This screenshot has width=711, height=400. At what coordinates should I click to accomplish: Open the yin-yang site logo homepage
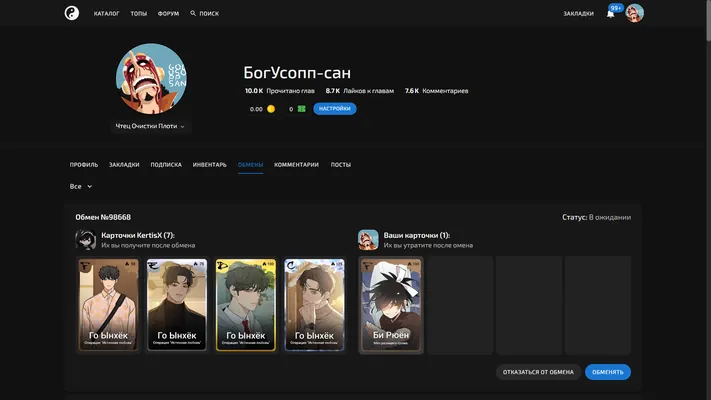pos(72,13)
